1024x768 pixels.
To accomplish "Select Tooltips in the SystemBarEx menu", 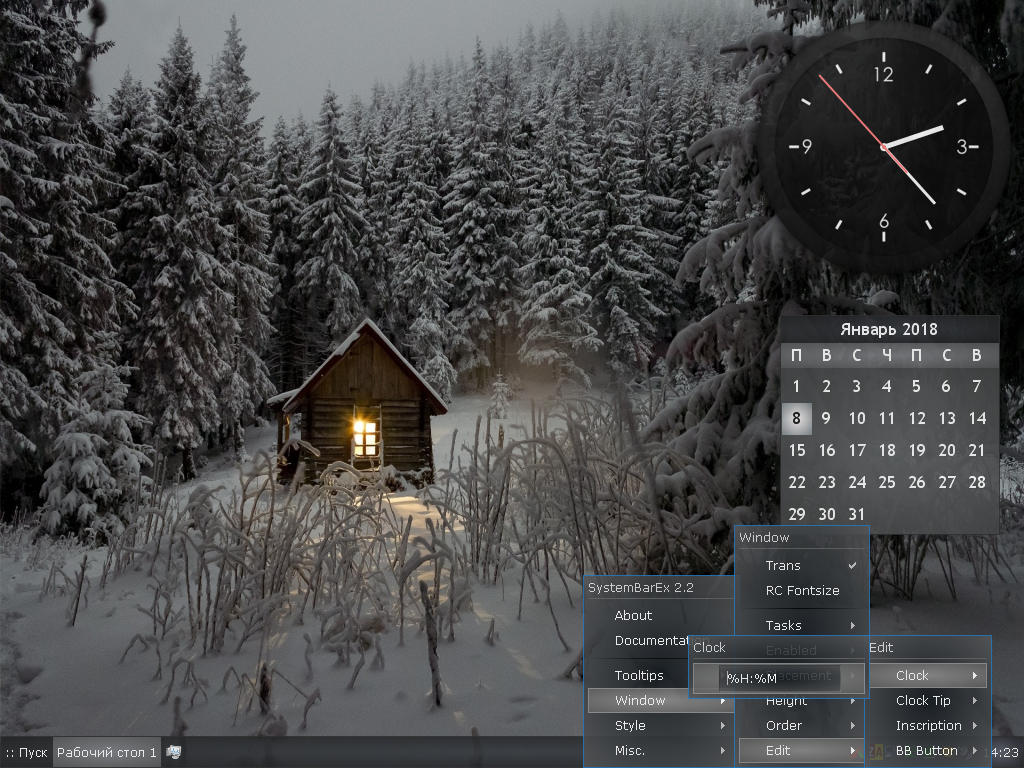I will [x=639, y=675].
